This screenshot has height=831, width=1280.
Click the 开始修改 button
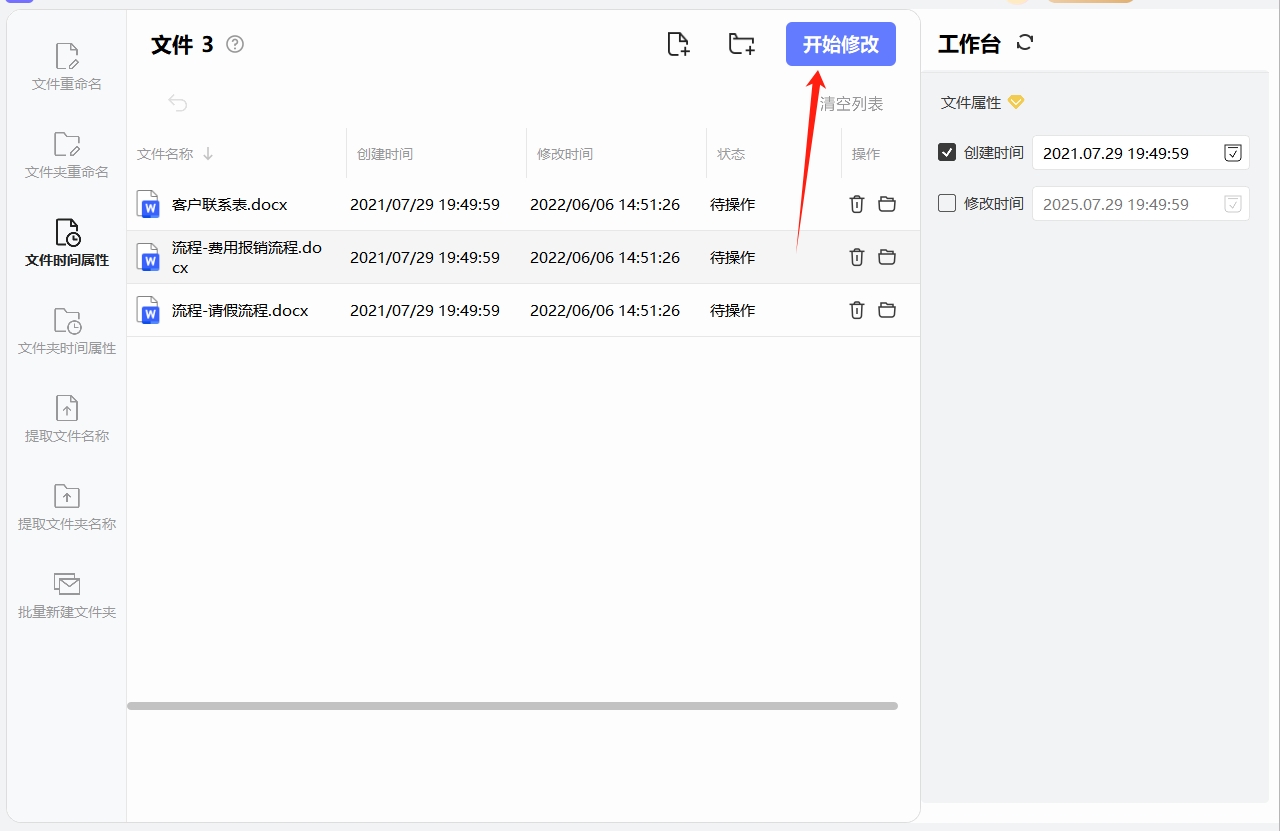click(841, 44)
